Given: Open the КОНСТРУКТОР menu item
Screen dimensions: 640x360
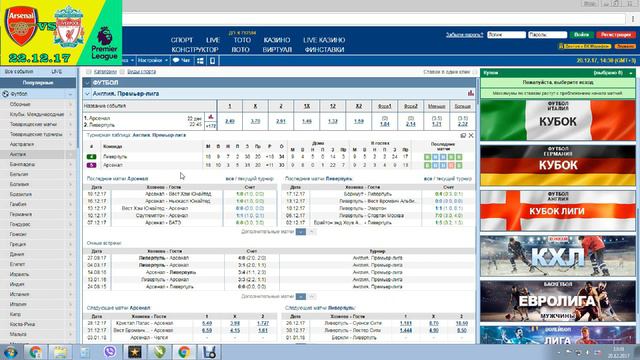Looking at the screenshot, I should (x=195, y=50).
